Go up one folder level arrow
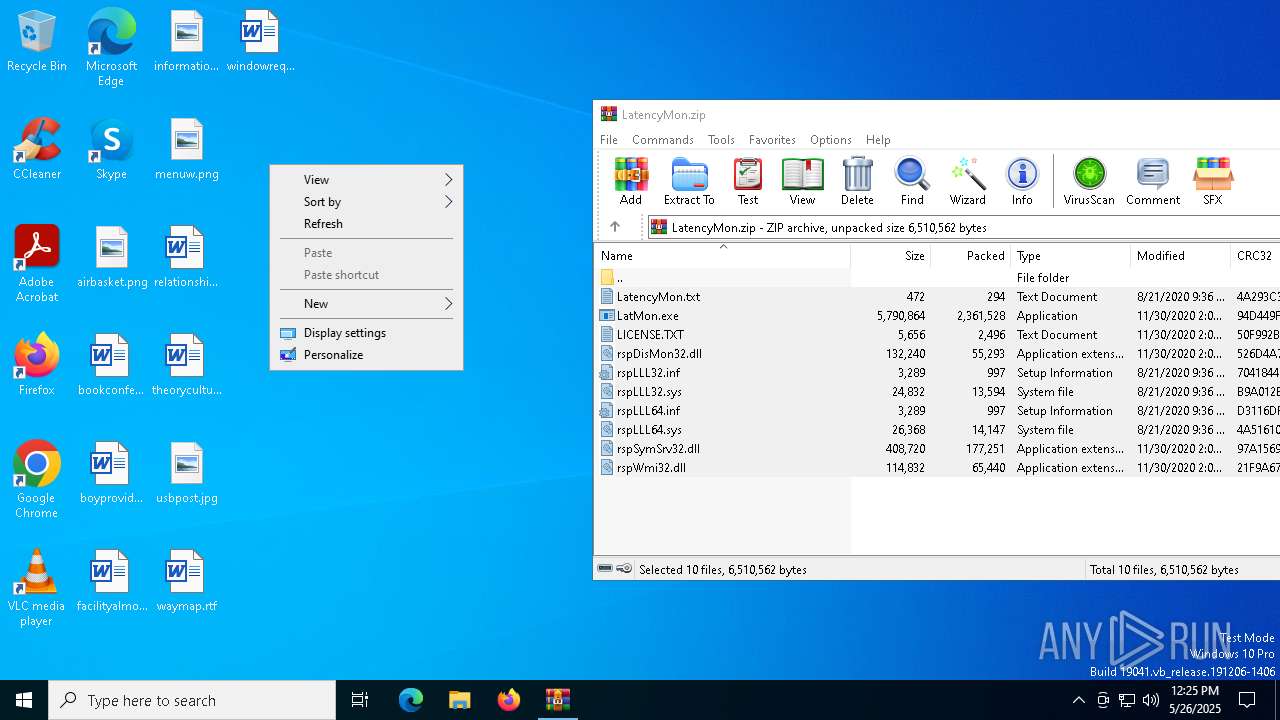The height and width of the screenshot is (720, 1280). [x=615, y=227]
